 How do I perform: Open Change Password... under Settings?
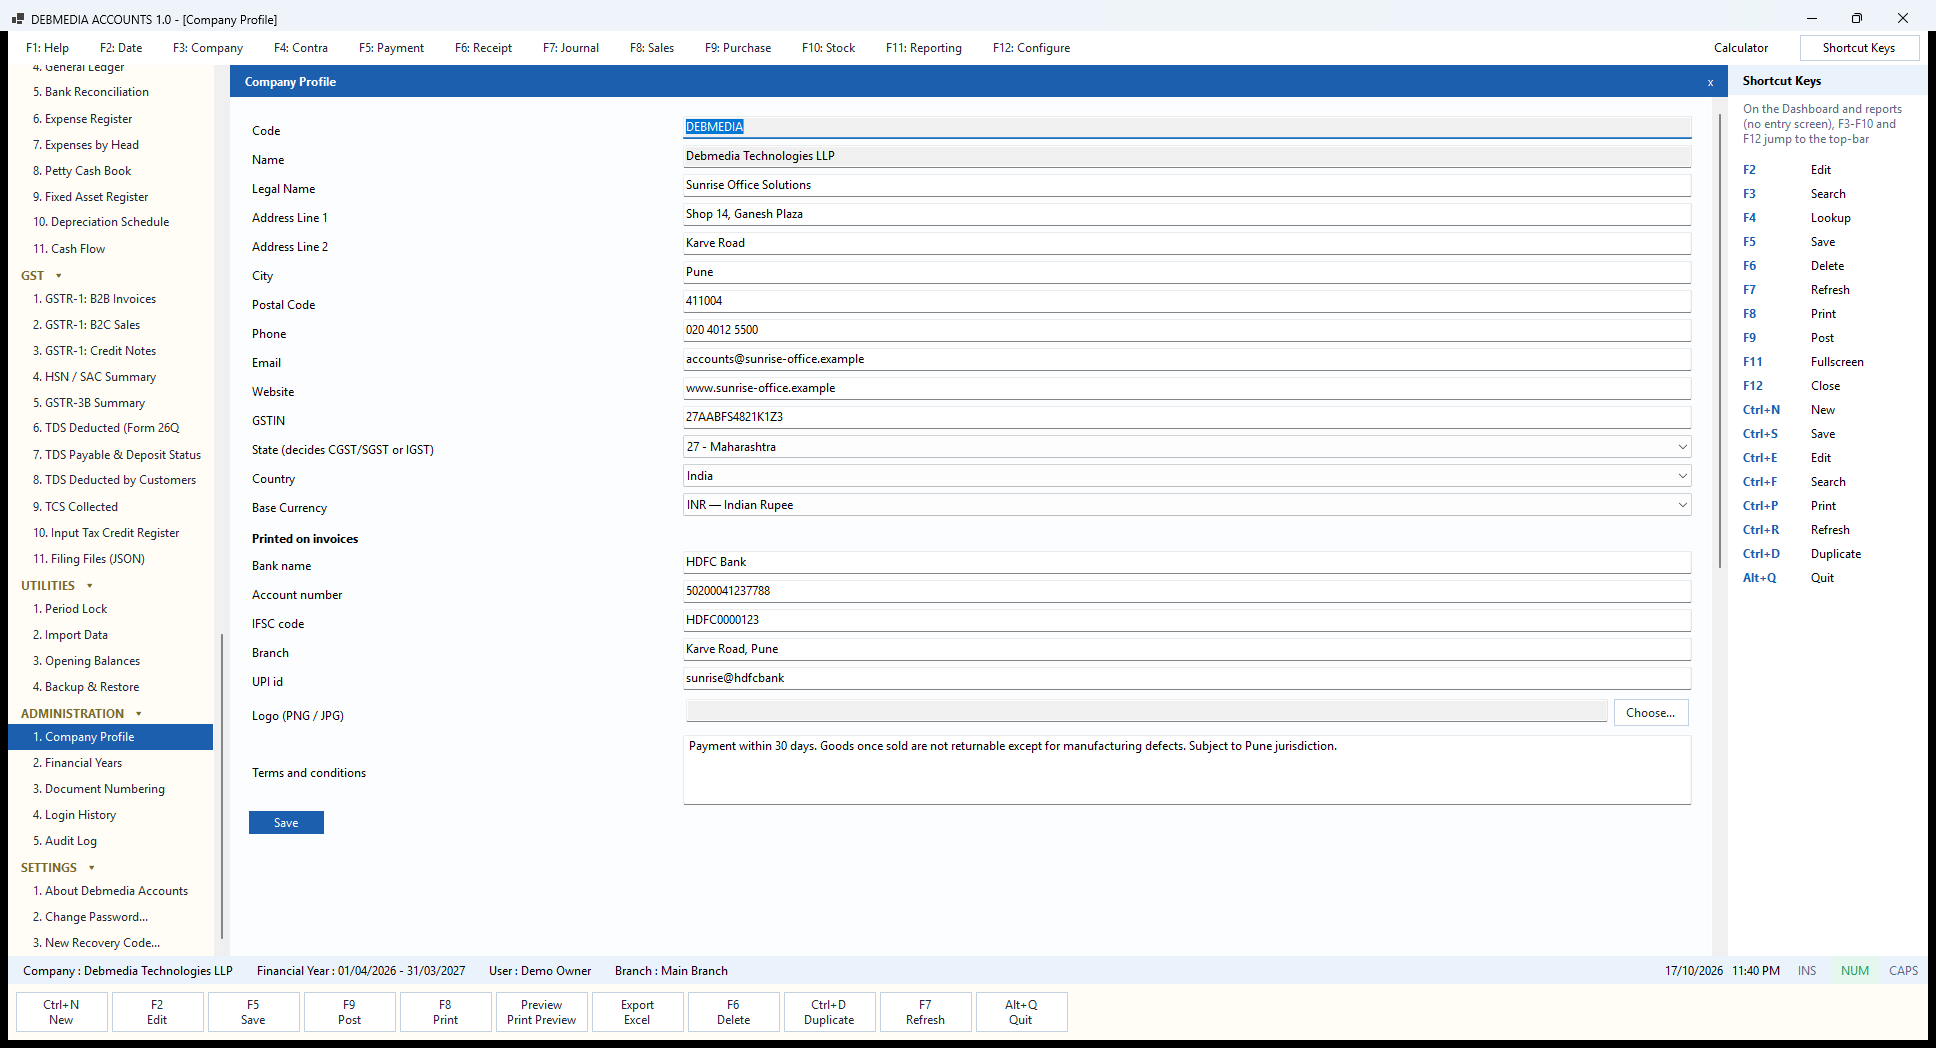pyautogui.click(x=90, y=917)
